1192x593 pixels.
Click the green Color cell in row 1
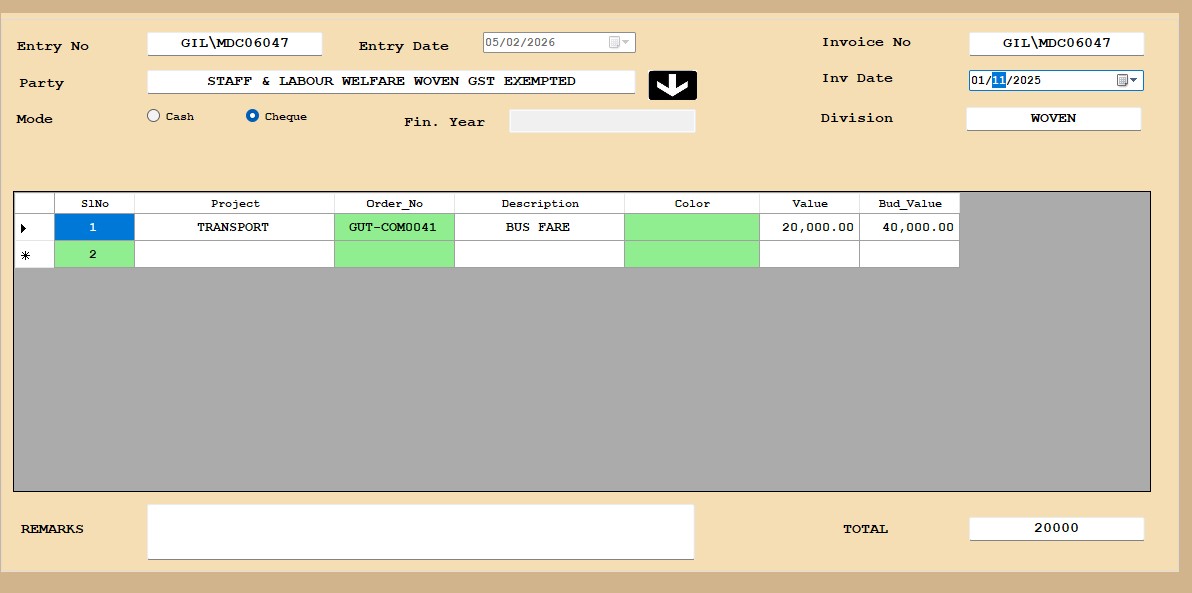pyautogui.click(x=691, y=228)
